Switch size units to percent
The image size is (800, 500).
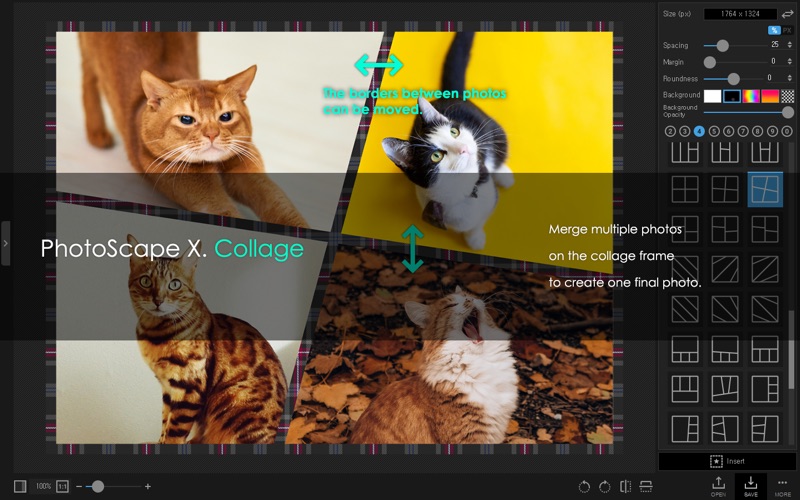point(774,30)
